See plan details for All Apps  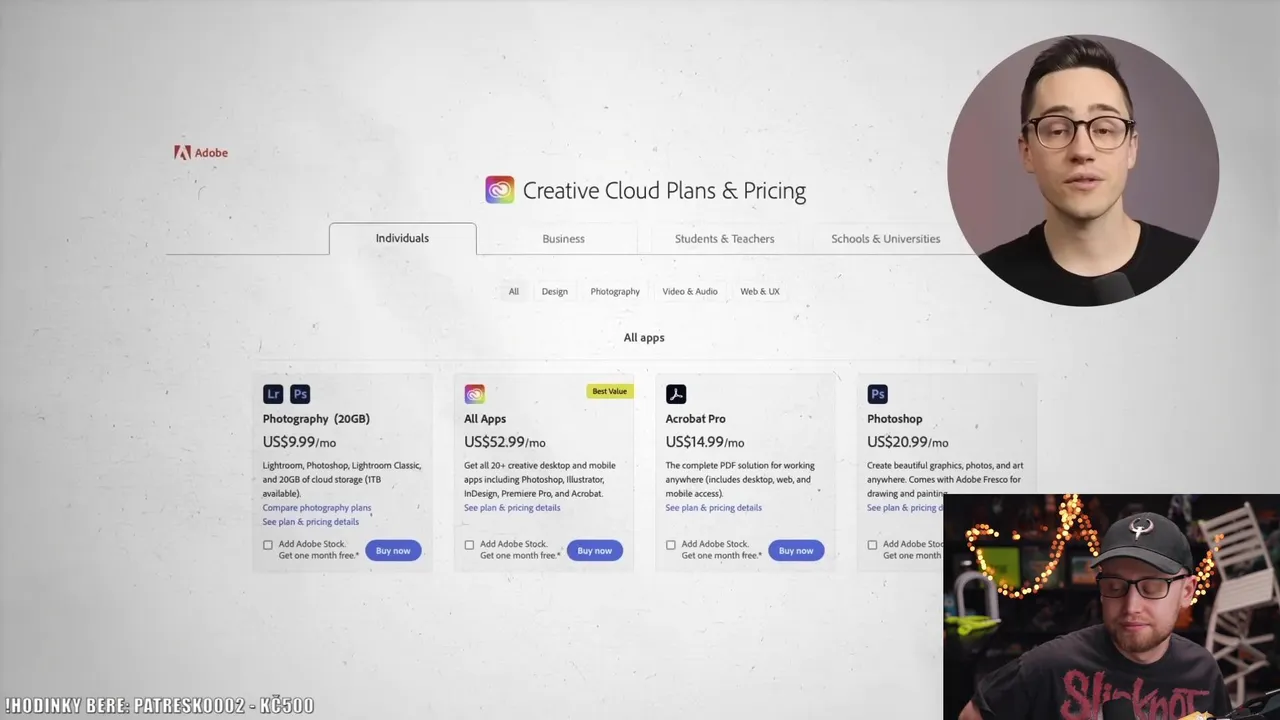coord(512,508)
